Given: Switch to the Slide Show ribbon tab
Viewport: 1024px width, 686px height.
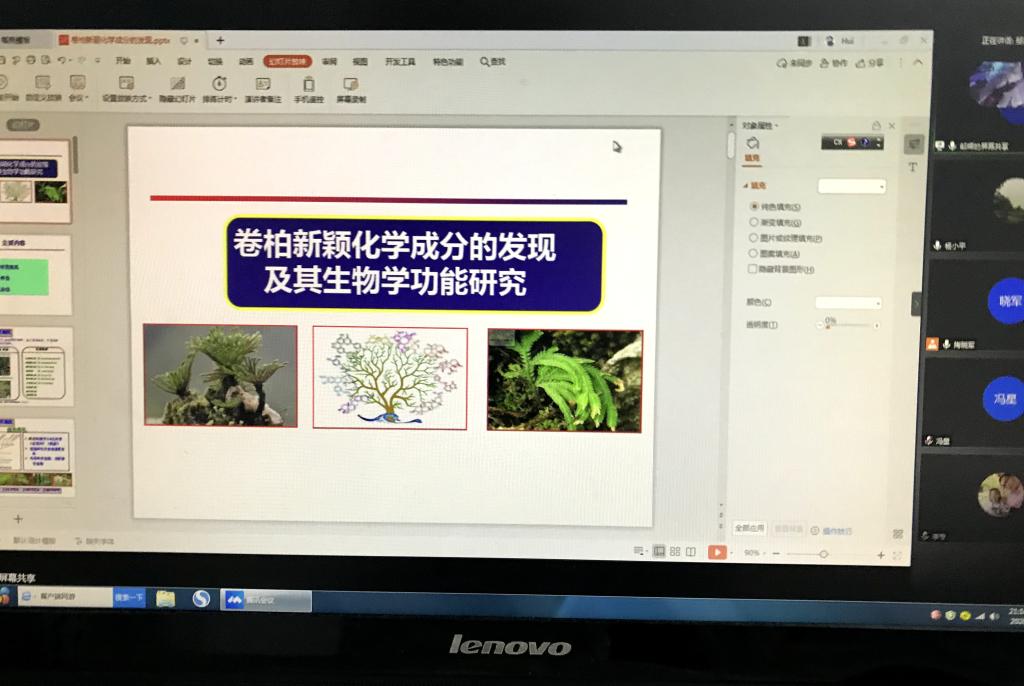Looking at the screenshot, I should (287, 61).
